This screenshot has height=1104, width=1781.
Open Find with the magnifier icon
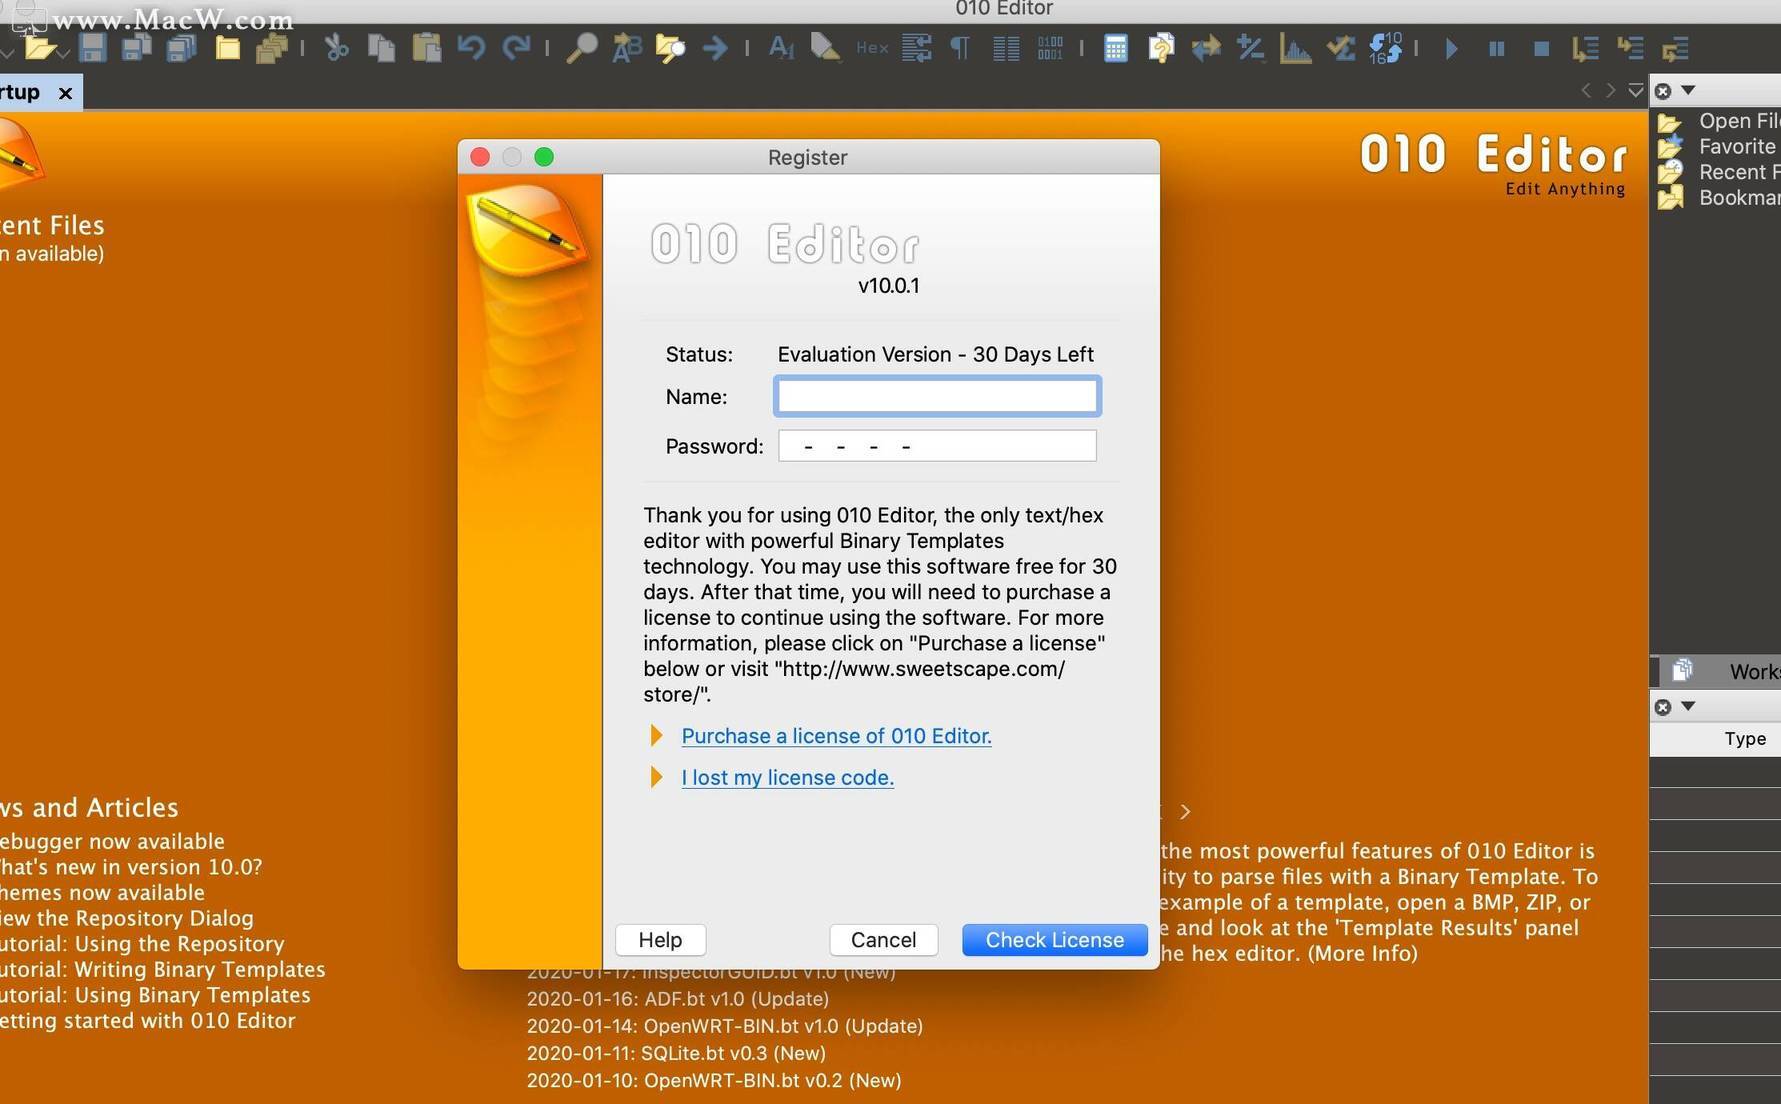[581, 47]
